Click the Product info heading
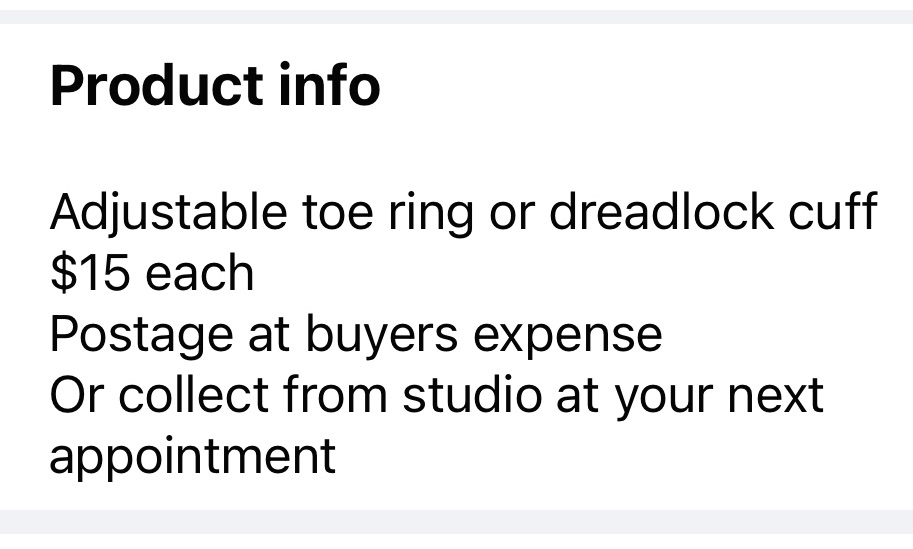913x549 pixels. click(x=215, y=86)
